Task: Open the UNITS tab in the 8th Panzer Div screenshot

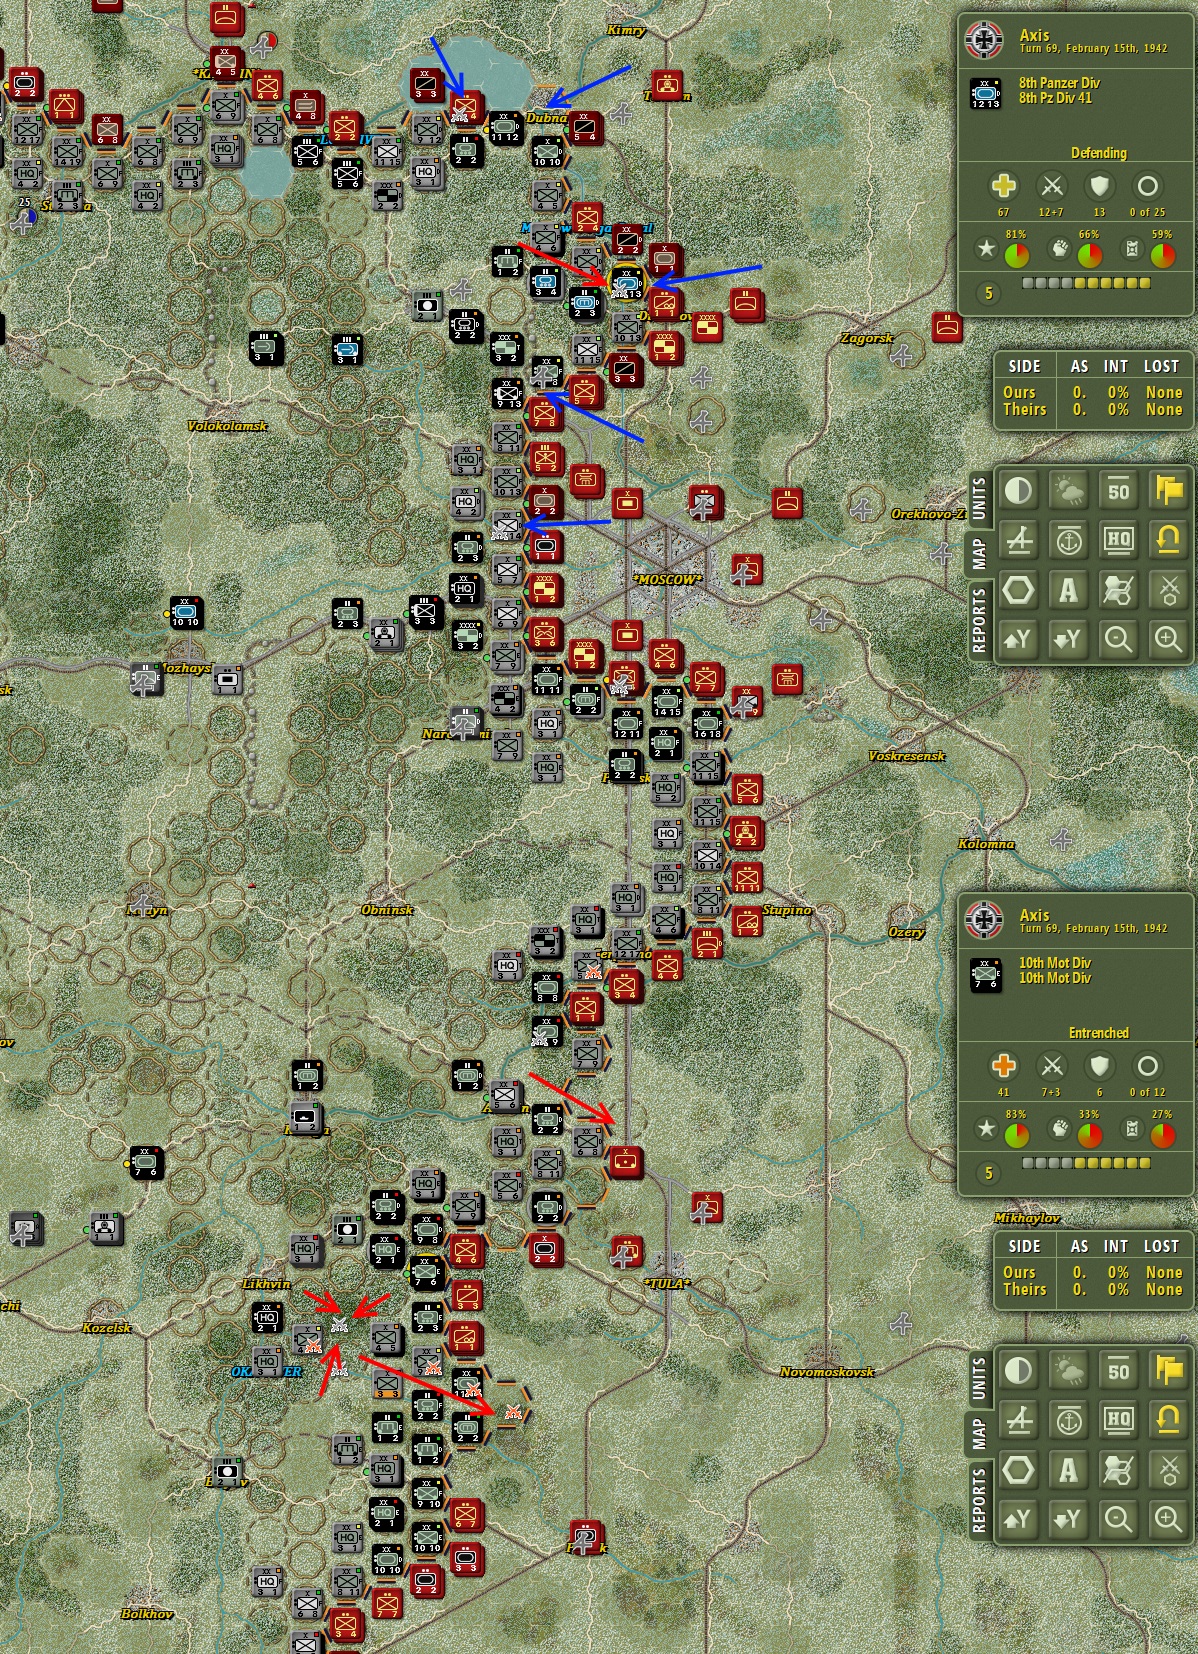Action: tap(979, 497)
